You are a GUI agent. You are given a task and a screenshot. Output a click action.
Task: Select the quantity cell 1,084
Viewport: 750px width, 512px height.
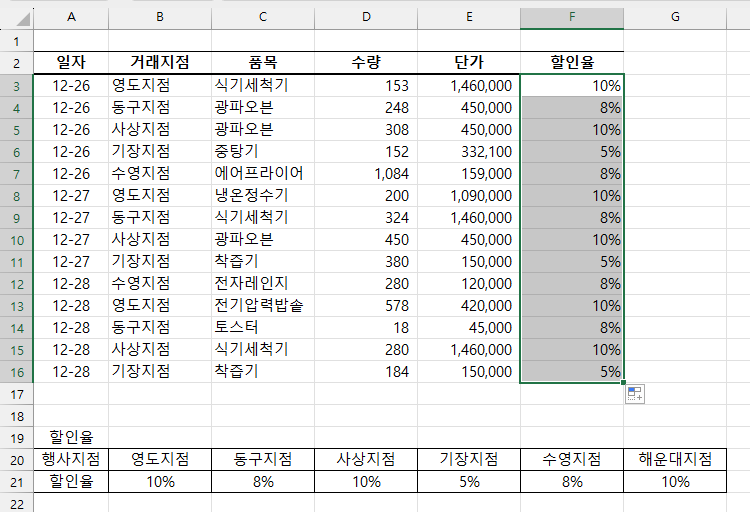click(366, 173)
